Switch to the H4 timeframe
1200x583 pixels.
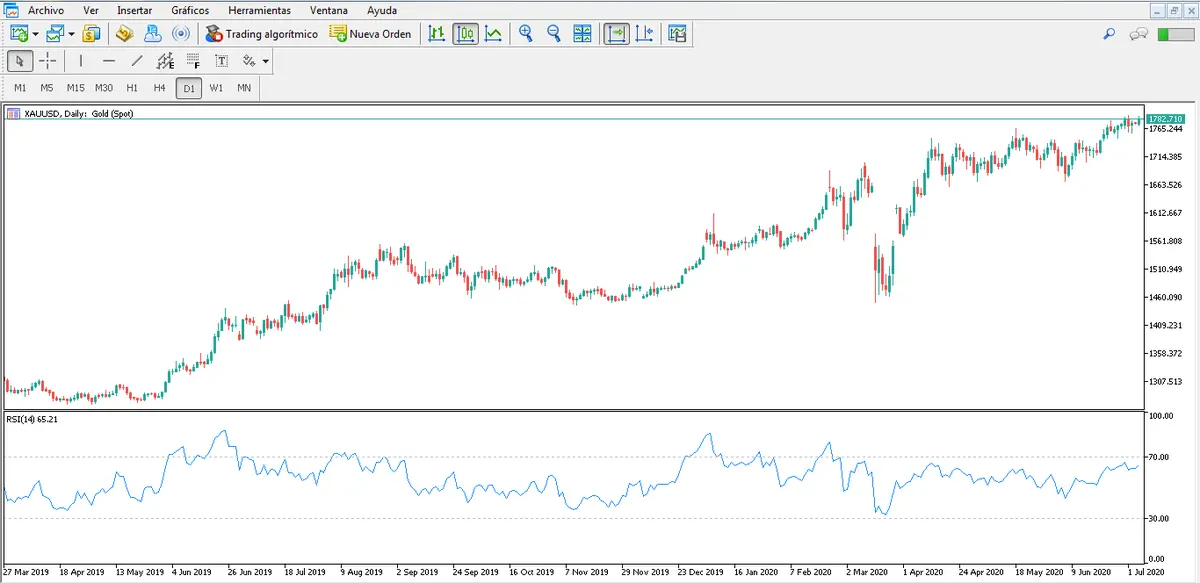tap(159, 88)
